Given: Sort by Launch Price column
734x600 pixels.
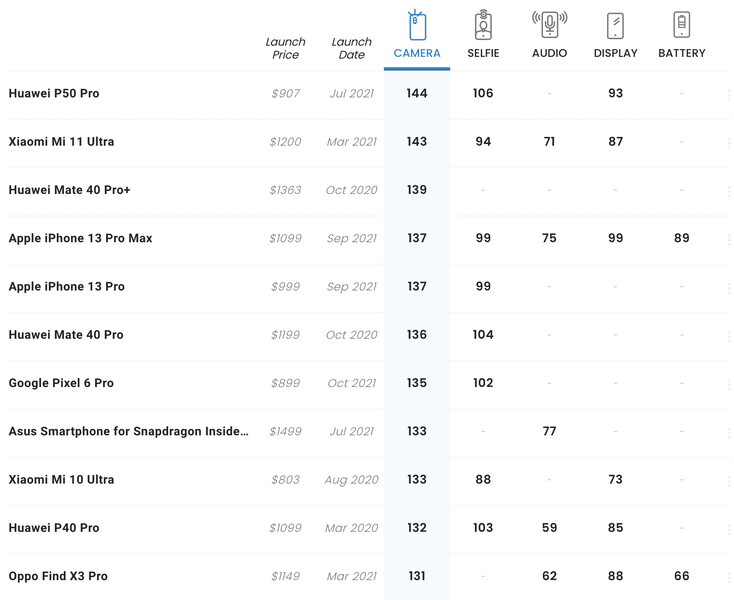Looking at the screenshot, I should pos(285,48).
